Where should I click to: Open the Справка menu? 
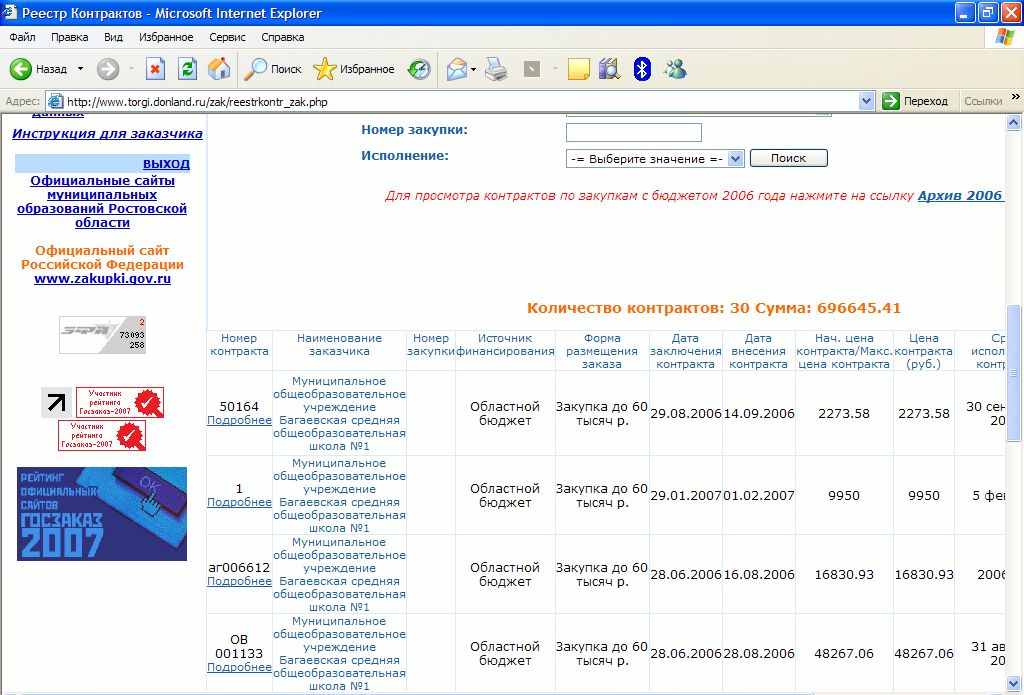pyautogui.click(x=282, y=37)
